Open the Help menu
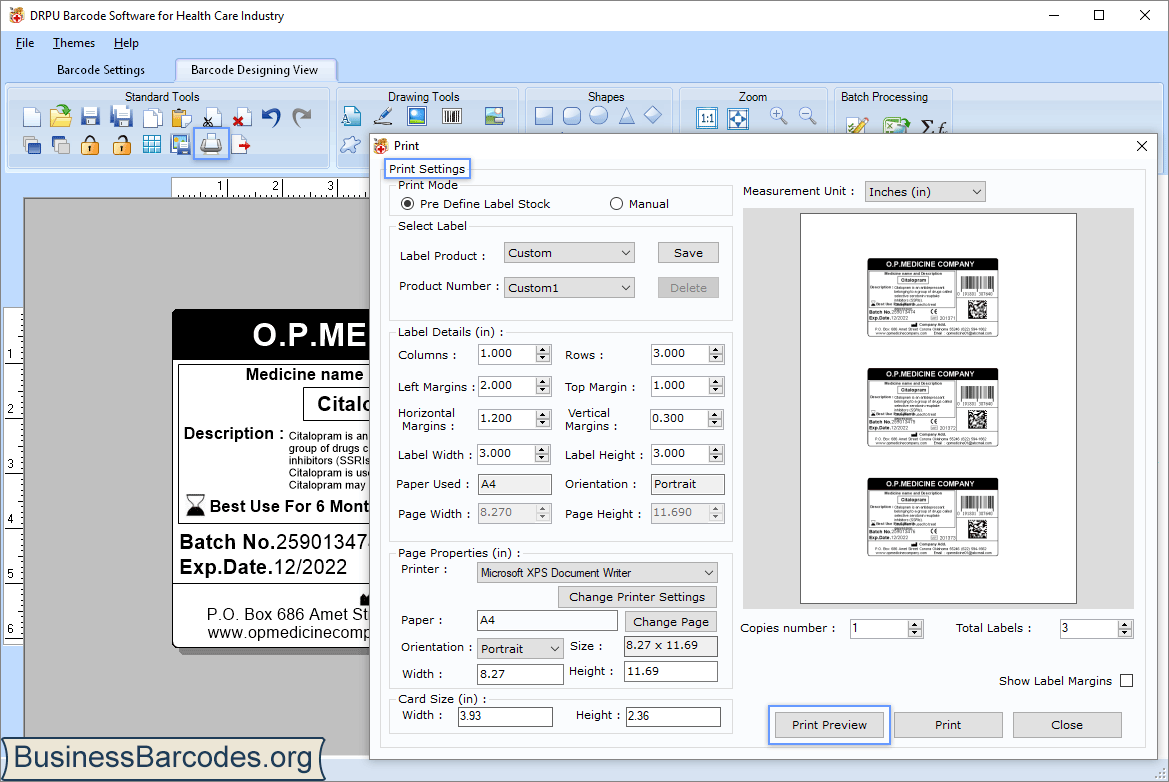This screenshot has width=1169, height=782. [x=126, y=43]
